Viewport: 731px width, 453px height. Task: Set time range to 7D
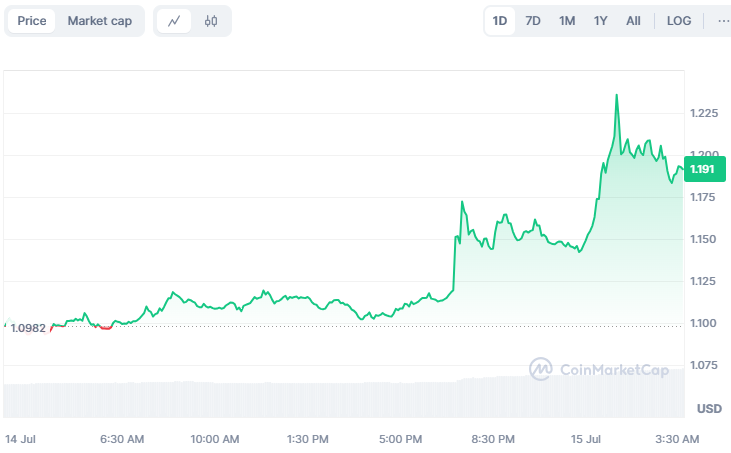click(533, 21)
